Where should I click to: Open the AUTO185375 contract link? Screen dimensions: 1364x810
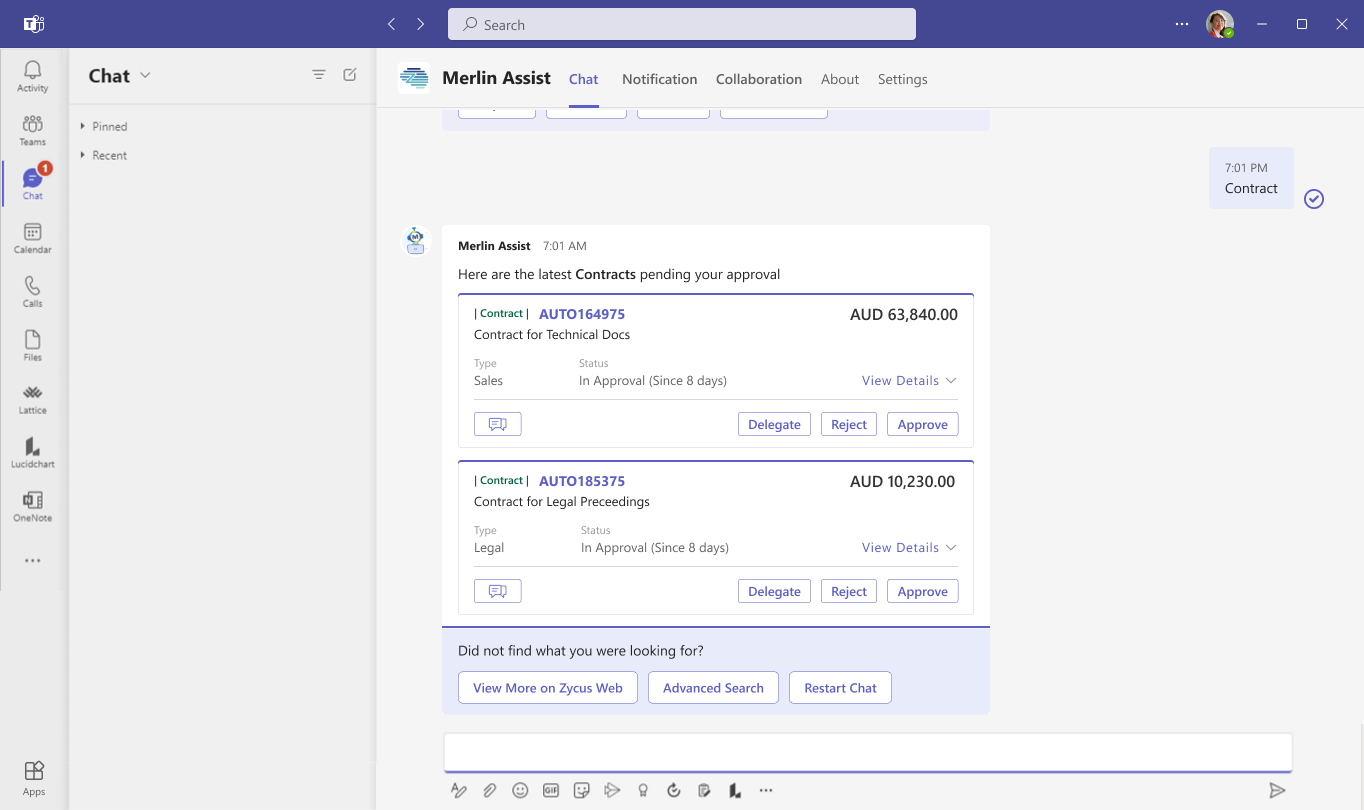(582, 481)
